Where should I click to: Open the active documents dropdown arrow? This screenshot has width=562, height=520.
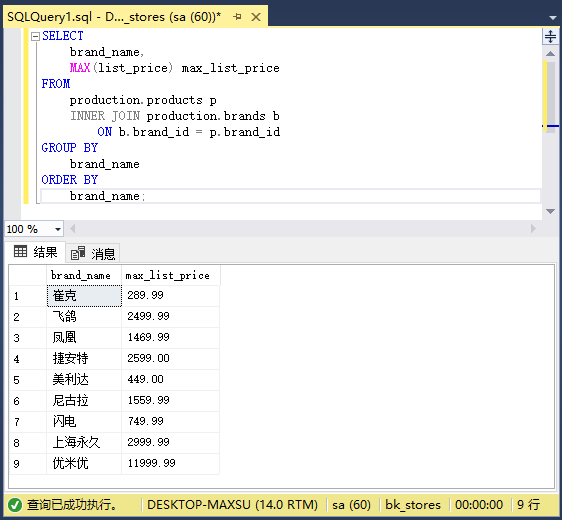point(552,17)
